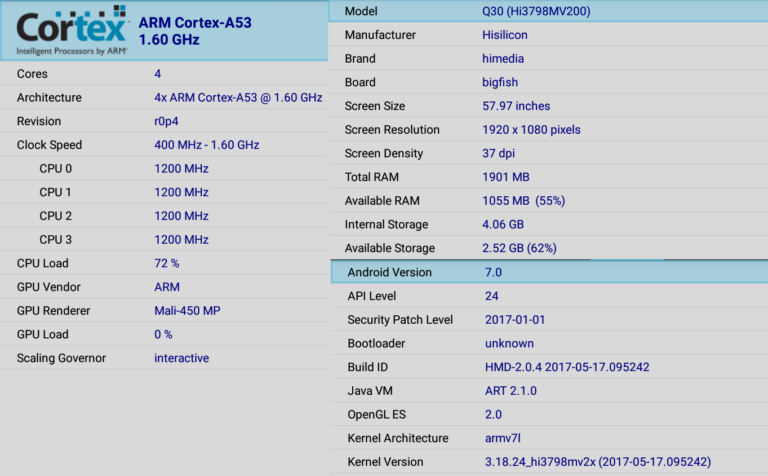Select the Cores value 4
This screenshot has width=768, height=476.
pyautogui.click(x=157, y=74)
